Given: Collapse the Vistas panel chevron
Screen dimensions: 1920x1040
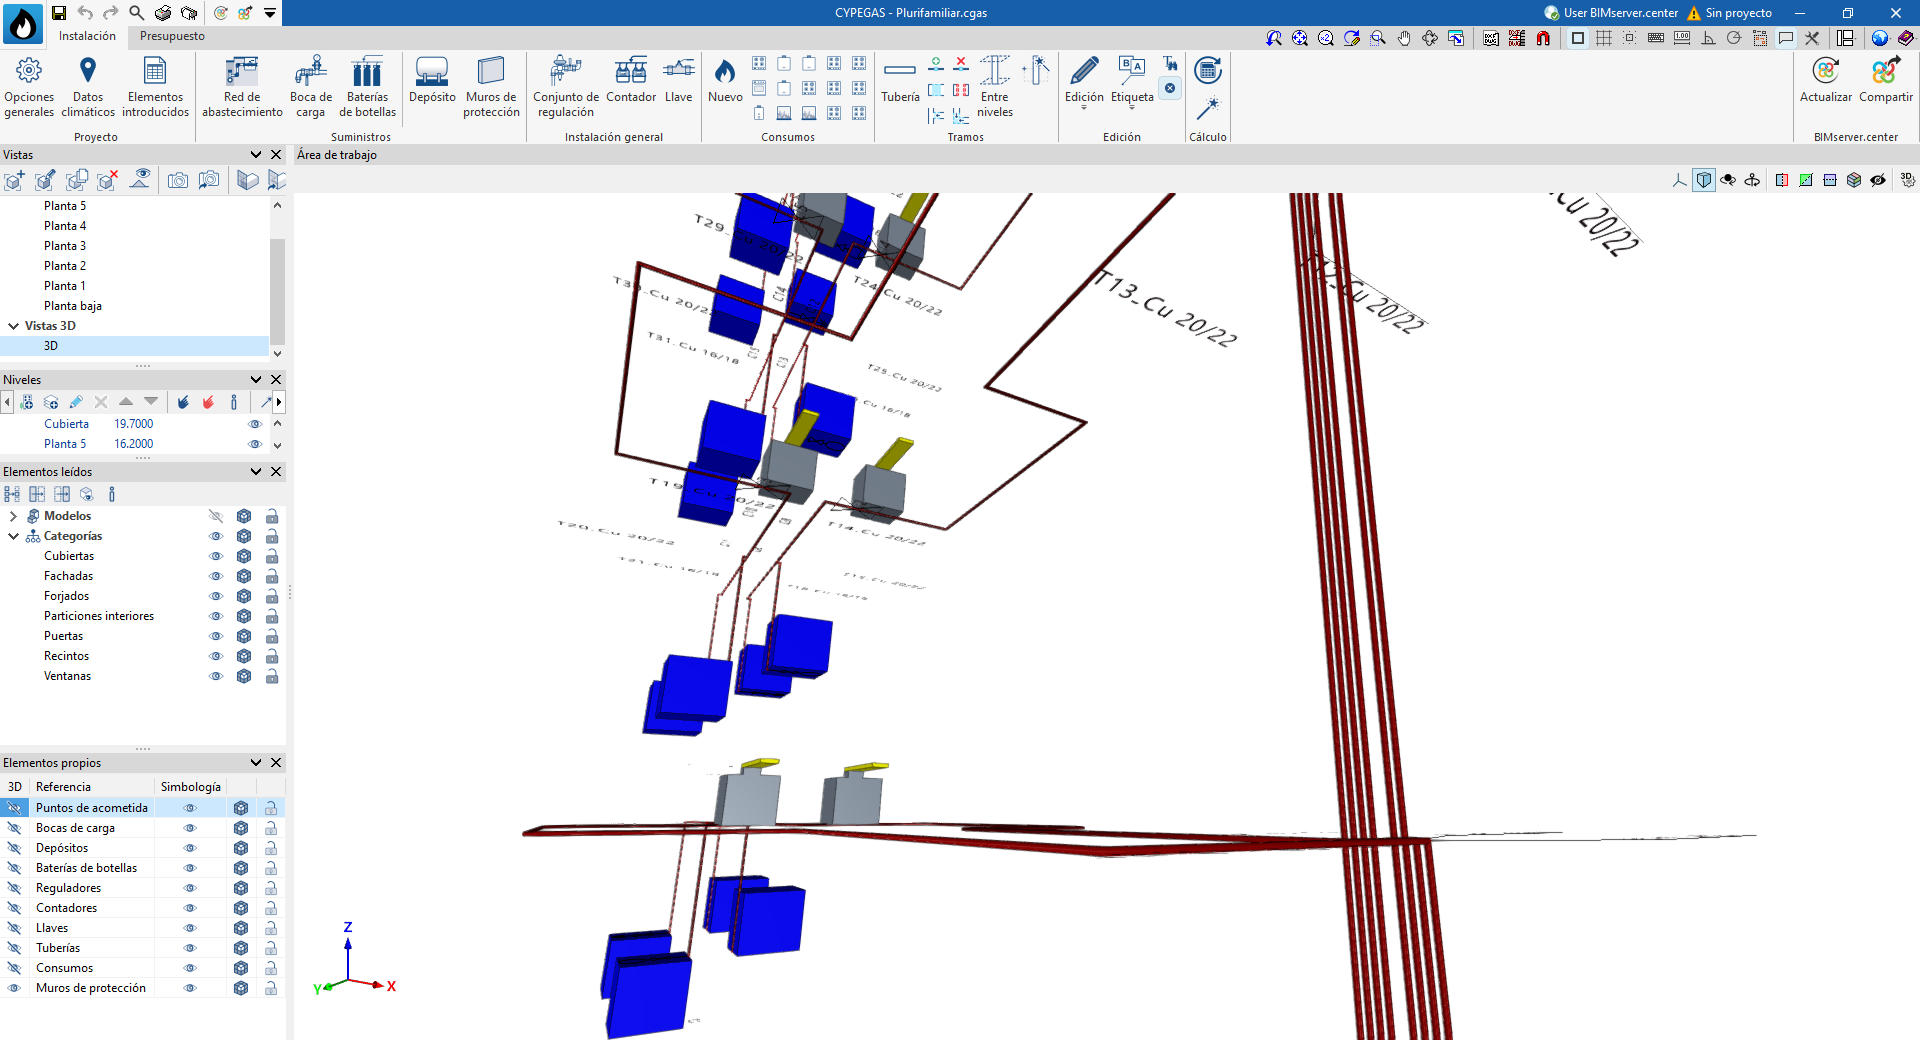Looking at the screenshot, I should coord(256,155).
